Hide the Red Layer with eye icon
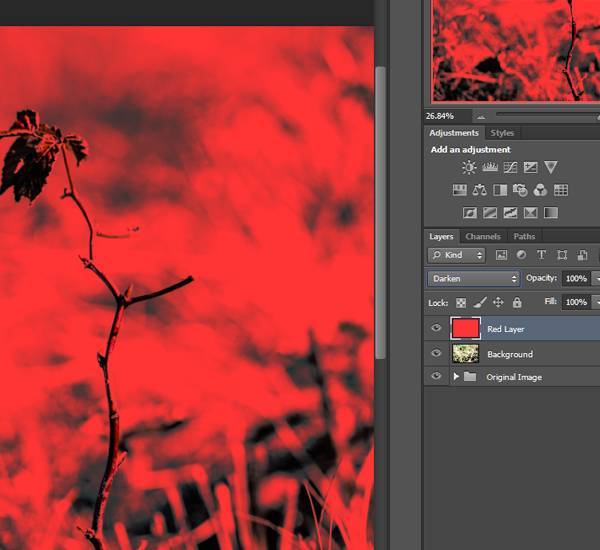600x550 pixels. (436, 328)
